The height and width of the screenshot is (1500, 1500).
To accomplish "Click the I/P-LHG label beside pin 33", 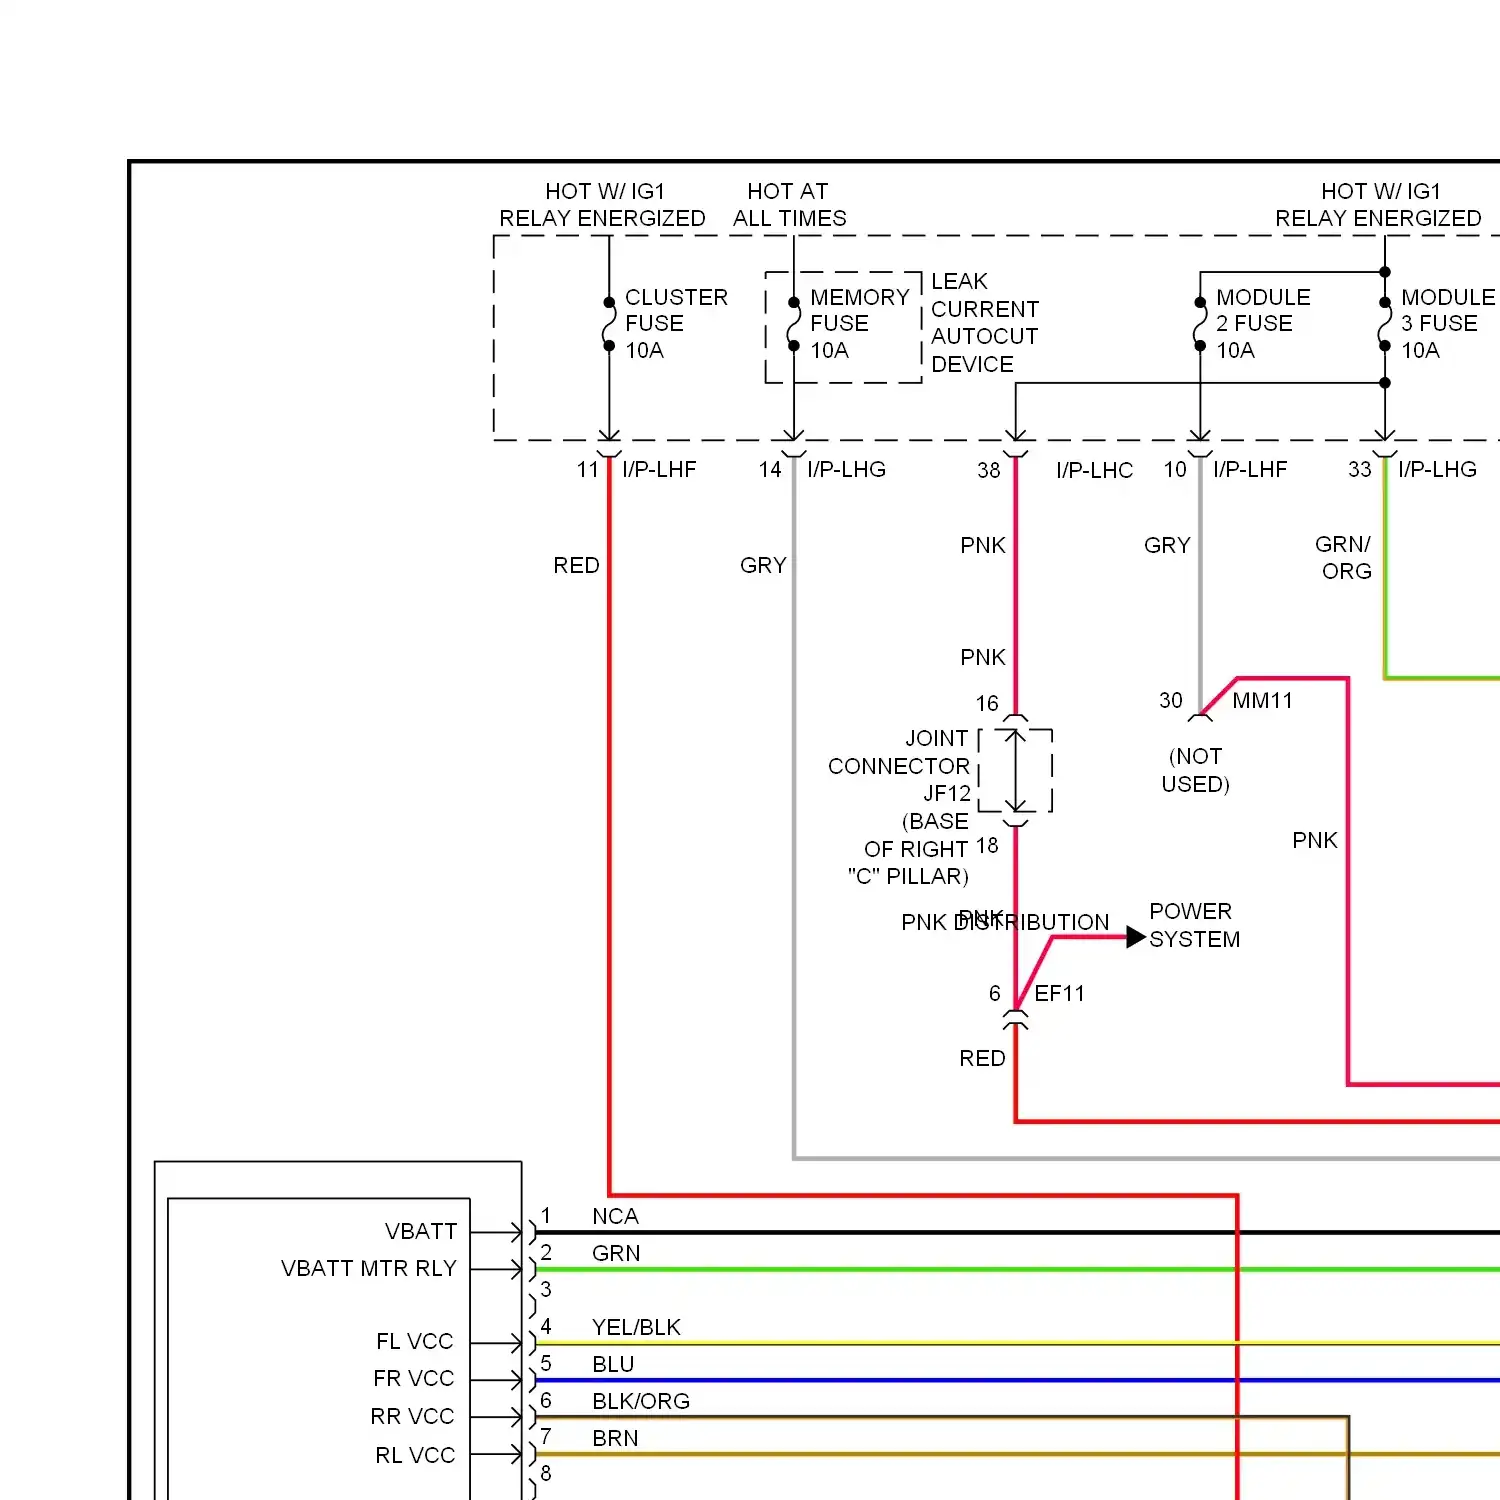I will (1437, 470).
